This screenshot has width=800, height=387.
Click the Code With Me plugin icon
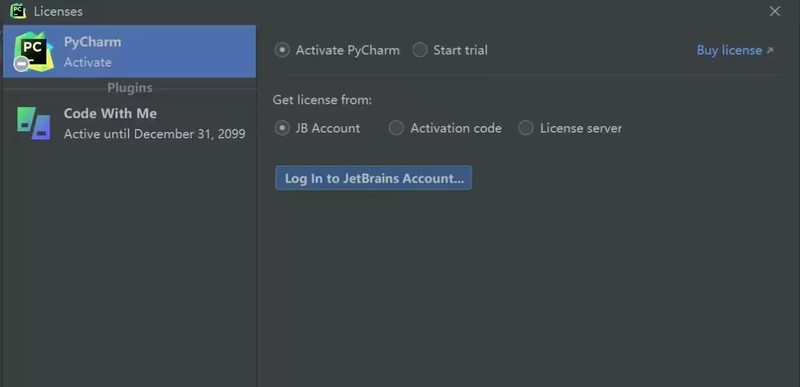click(x=34, y=123)
